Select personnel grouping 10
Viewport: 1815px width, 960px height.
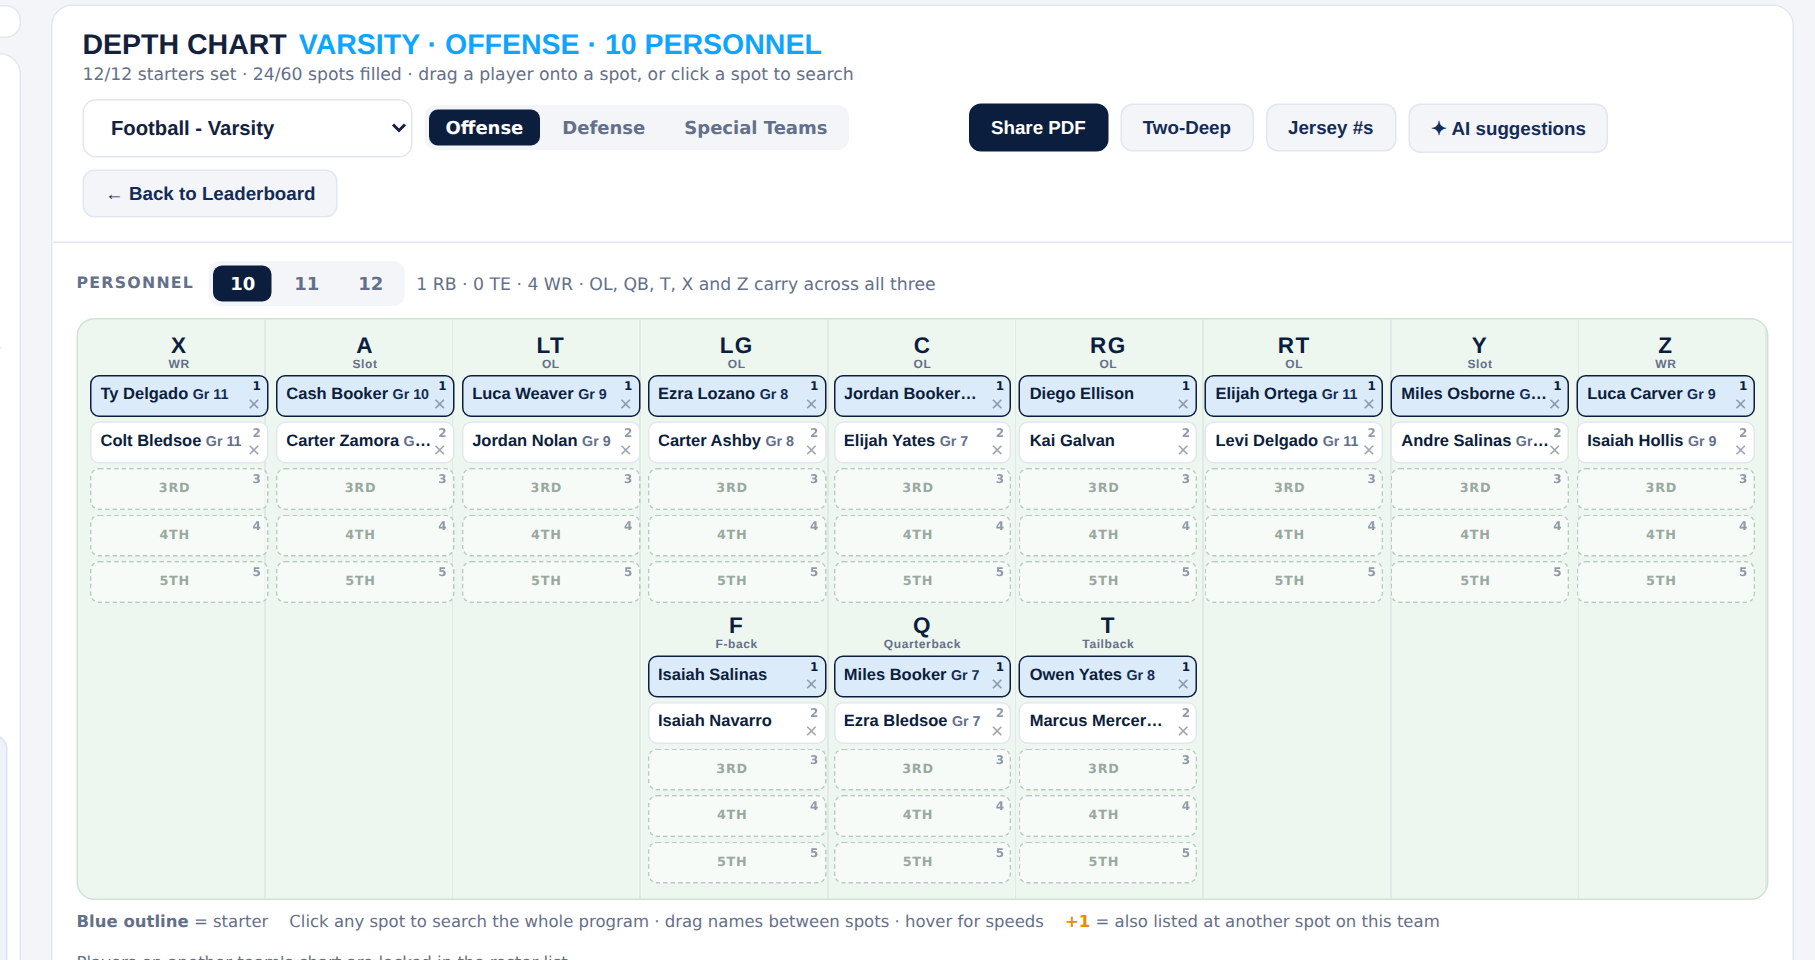242,283
